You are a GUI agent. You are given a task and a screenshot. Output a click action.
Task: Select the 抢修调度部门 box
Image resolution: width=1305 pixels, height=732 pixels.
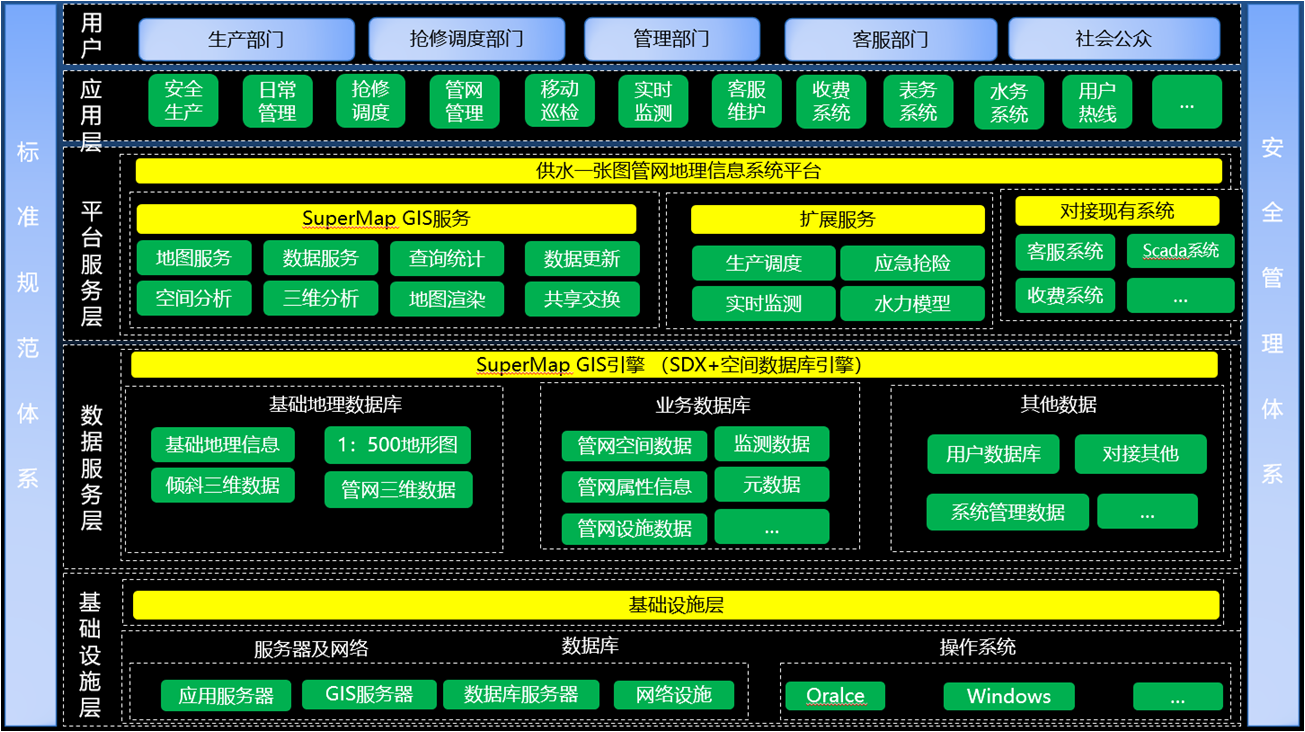point(466,40)
